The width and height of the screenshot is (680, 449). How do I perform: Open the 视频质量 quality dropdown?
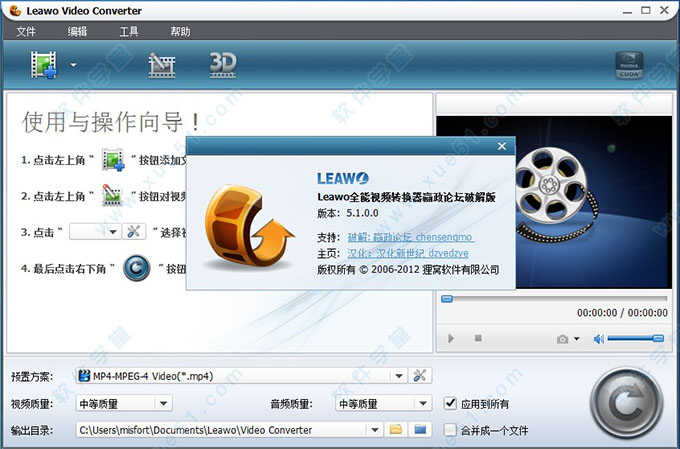(x=163, y=404)
